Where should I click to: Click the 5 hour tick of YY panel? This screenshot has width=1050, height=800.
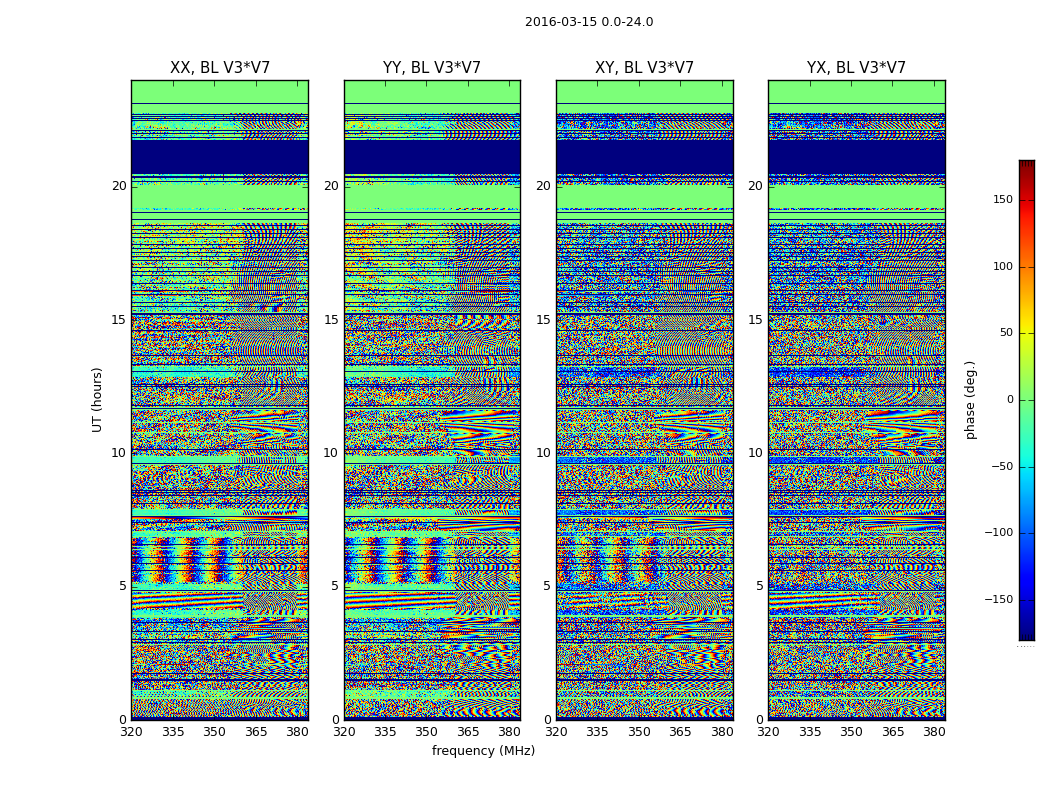coord(335,586)
